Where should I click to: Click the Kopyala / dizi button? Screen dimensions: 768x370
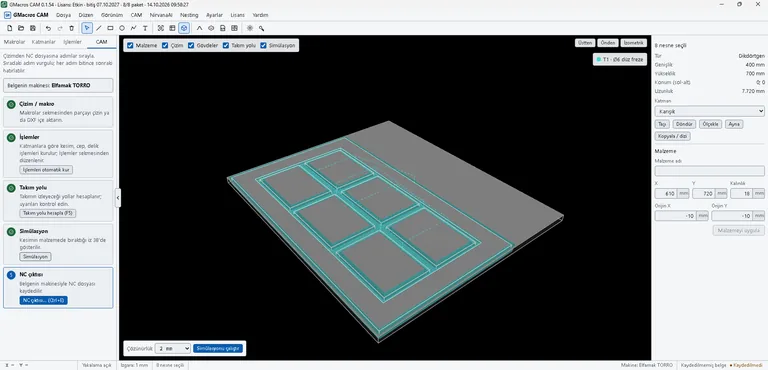click(672, 136)
